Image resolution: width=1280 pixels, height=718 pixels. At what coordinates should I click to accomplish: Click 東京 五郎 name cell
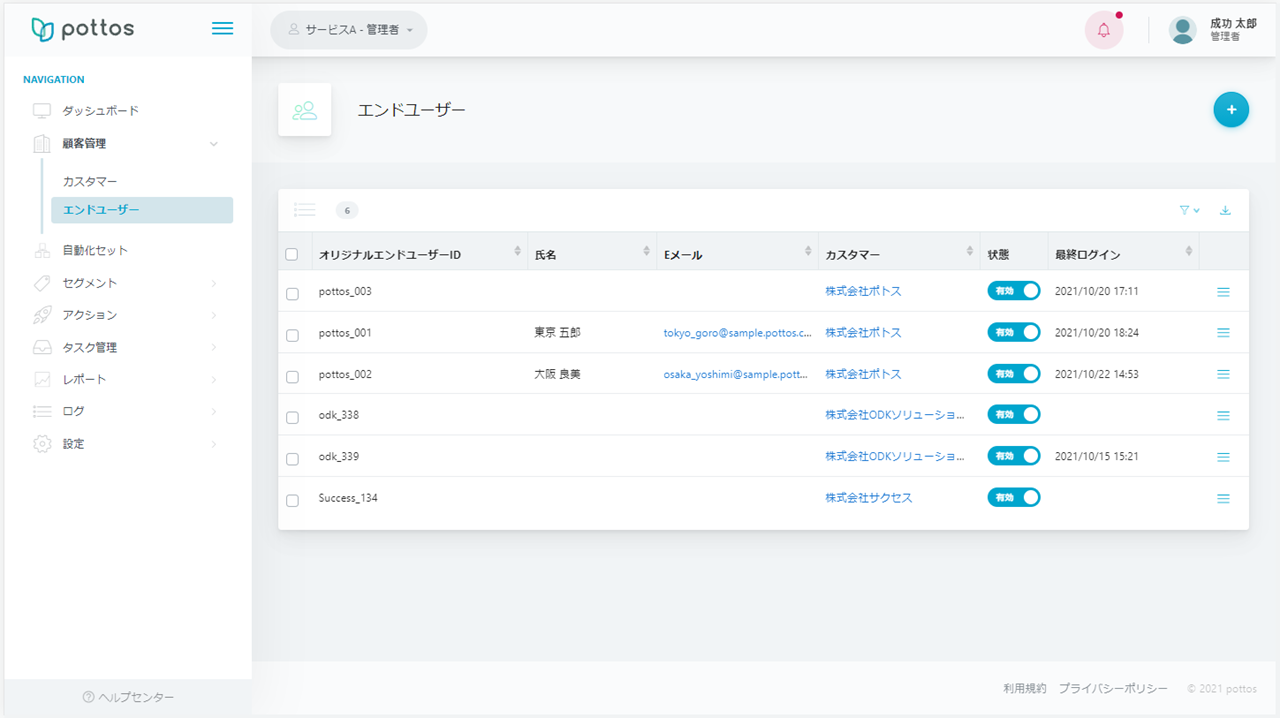pyautogui.click(x=558, y=333)
